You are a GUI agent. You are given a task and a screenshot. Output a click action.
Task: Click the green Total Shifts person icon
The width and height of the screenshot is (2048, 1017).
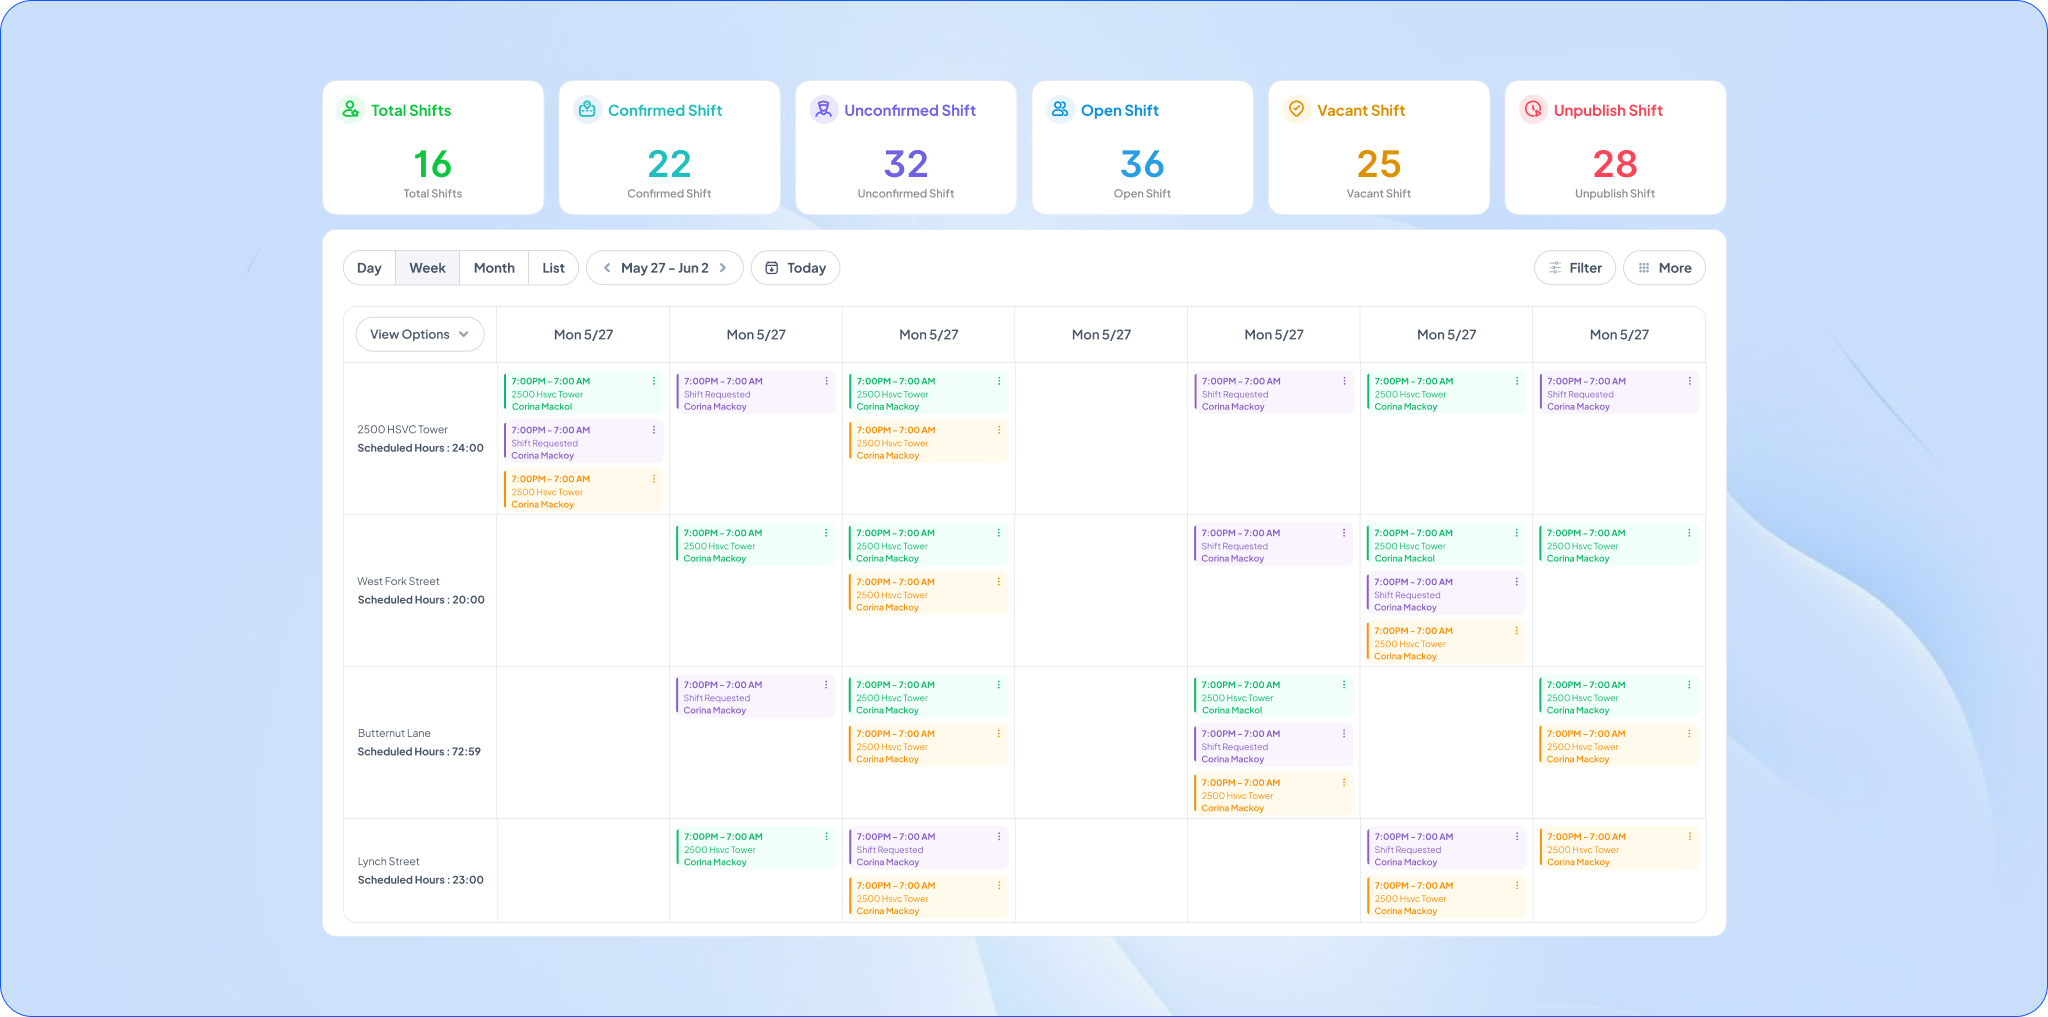[x=350, y=109]
